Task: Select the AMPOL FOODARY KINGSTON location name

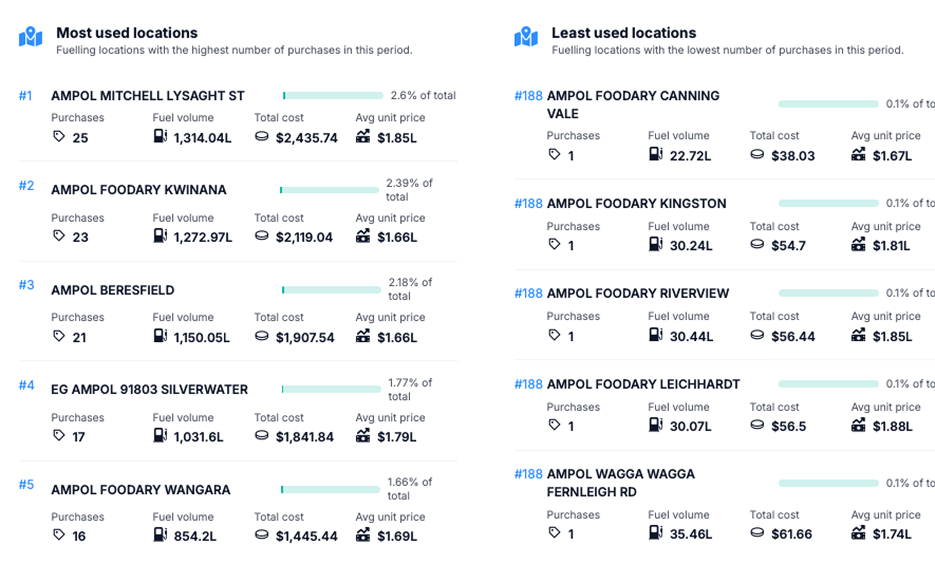Action: pyautogui.click(x=636, y=204)
